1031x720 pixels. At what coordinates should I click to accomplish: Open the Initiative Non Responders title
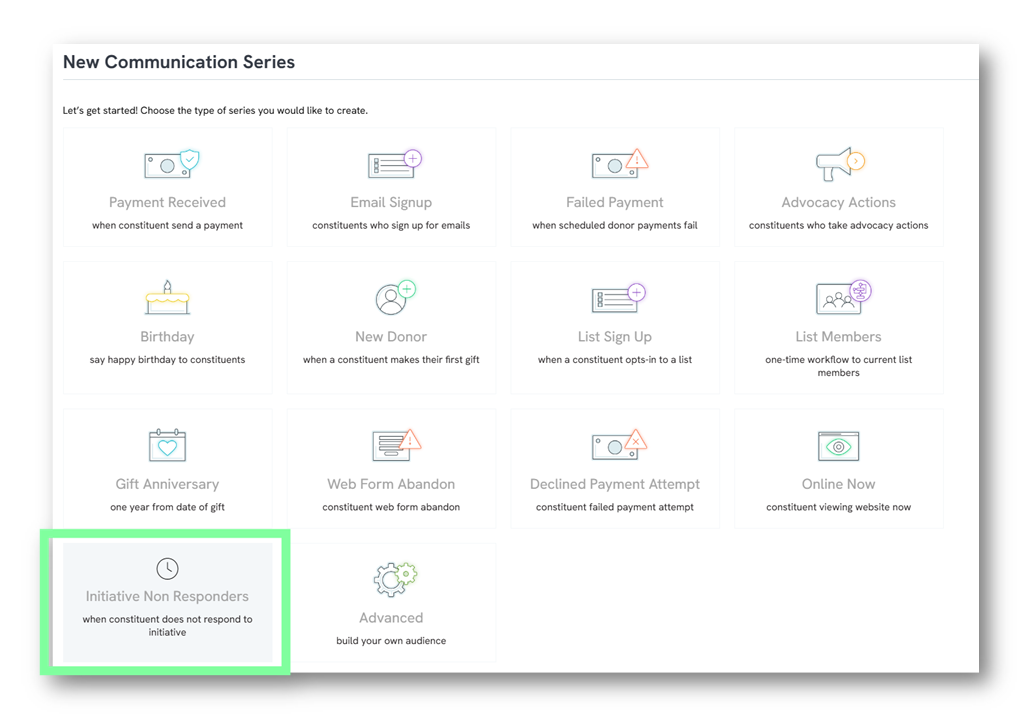[167, 596]
